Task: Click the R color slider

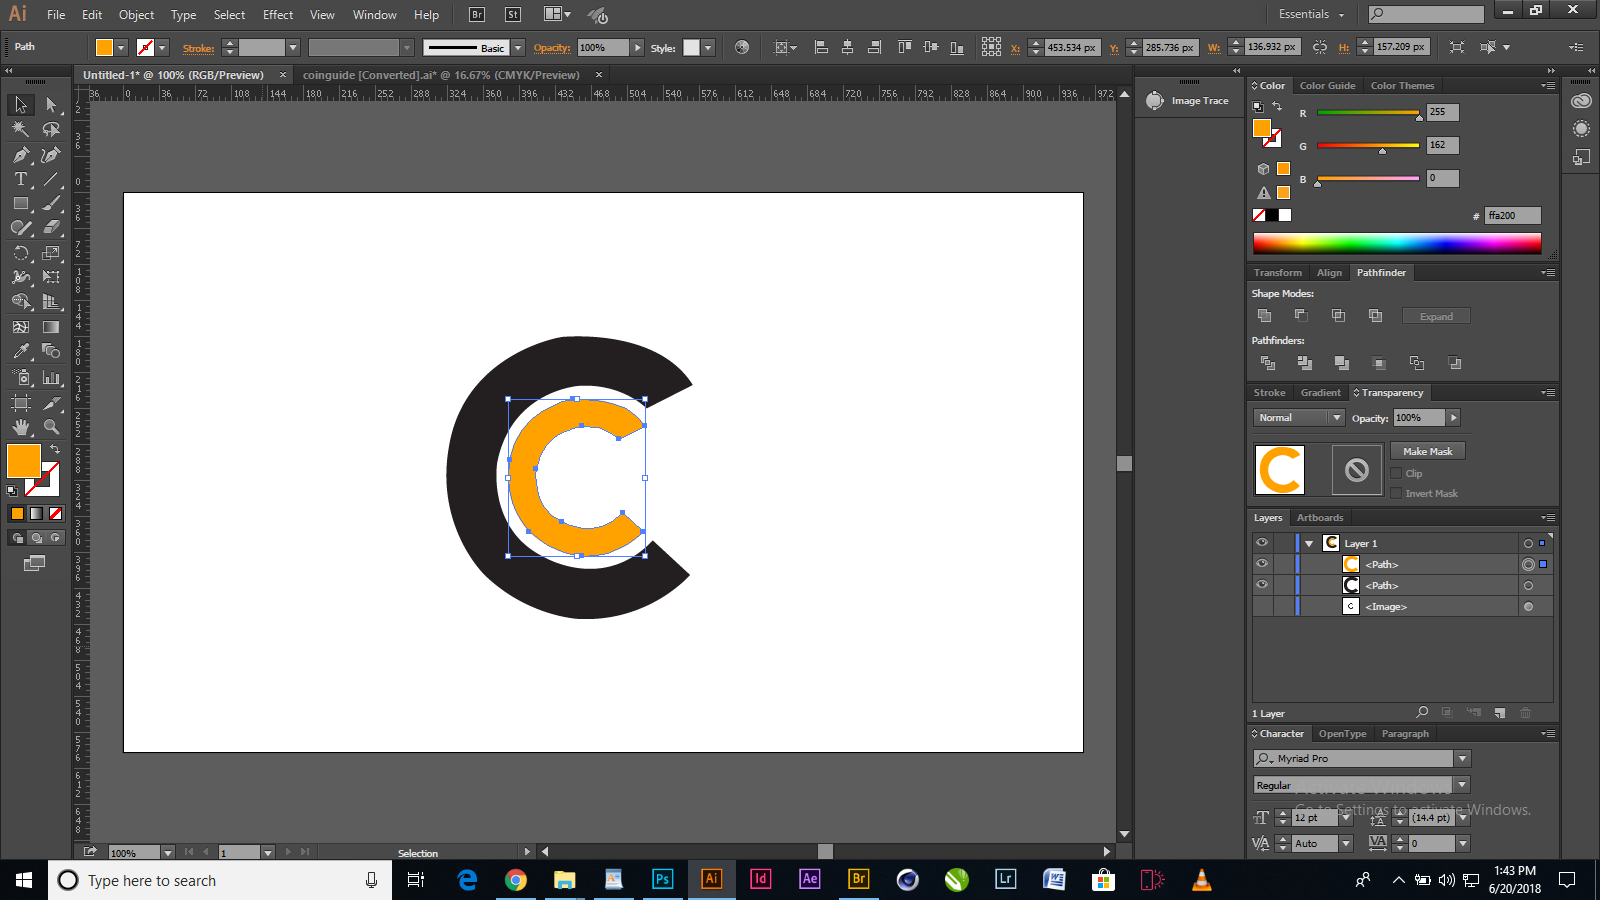Action: (1368, 113)
